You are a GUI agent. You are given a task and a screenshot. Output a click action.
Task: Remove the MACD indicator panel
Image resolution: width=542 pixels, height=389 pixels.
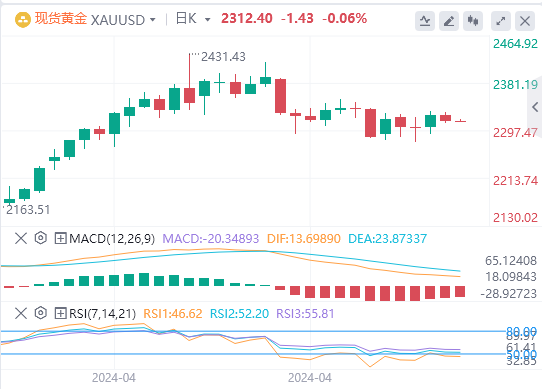click(21, 238)
